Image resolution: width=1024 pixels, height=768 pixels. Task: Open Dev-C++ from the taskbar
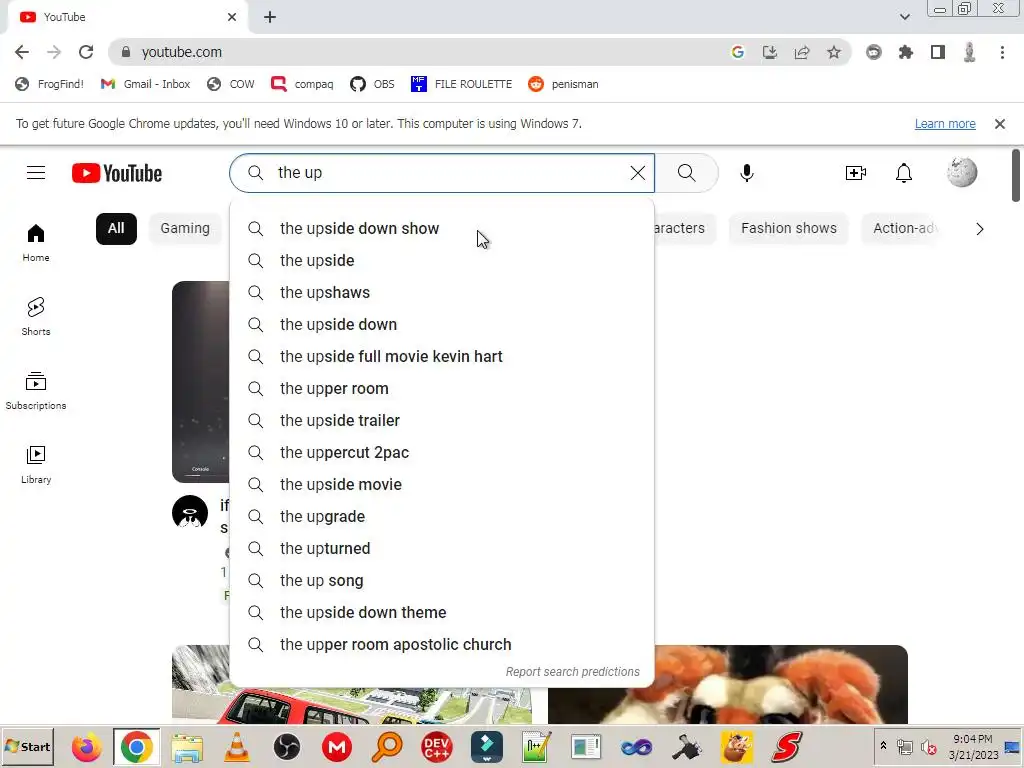pos(436,747)
